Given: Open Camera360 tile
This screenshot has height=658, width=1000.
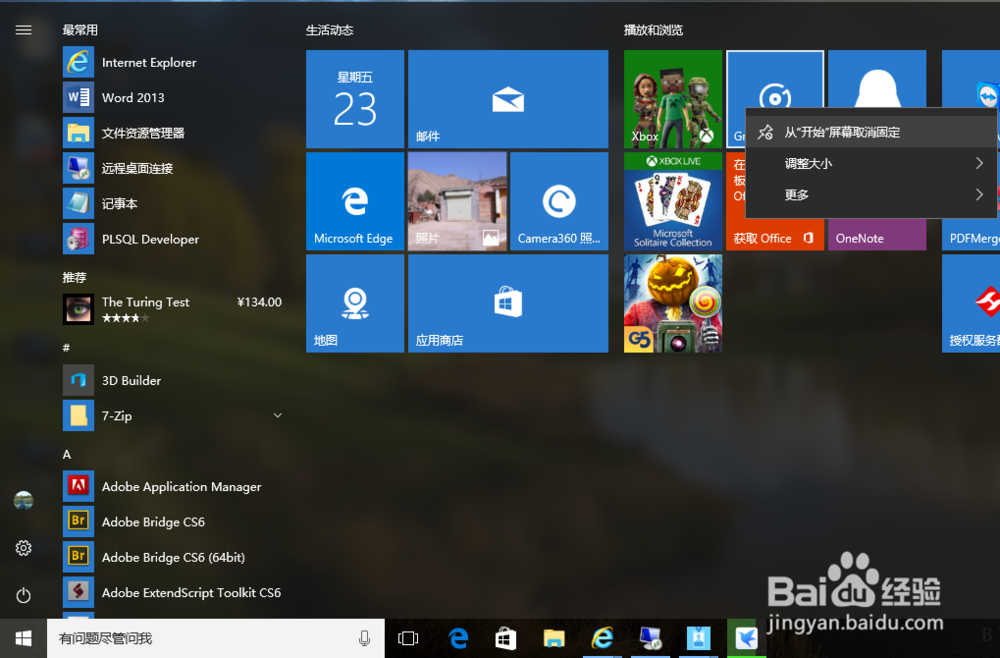Looking at the screenshot, I should click(559, 201).
